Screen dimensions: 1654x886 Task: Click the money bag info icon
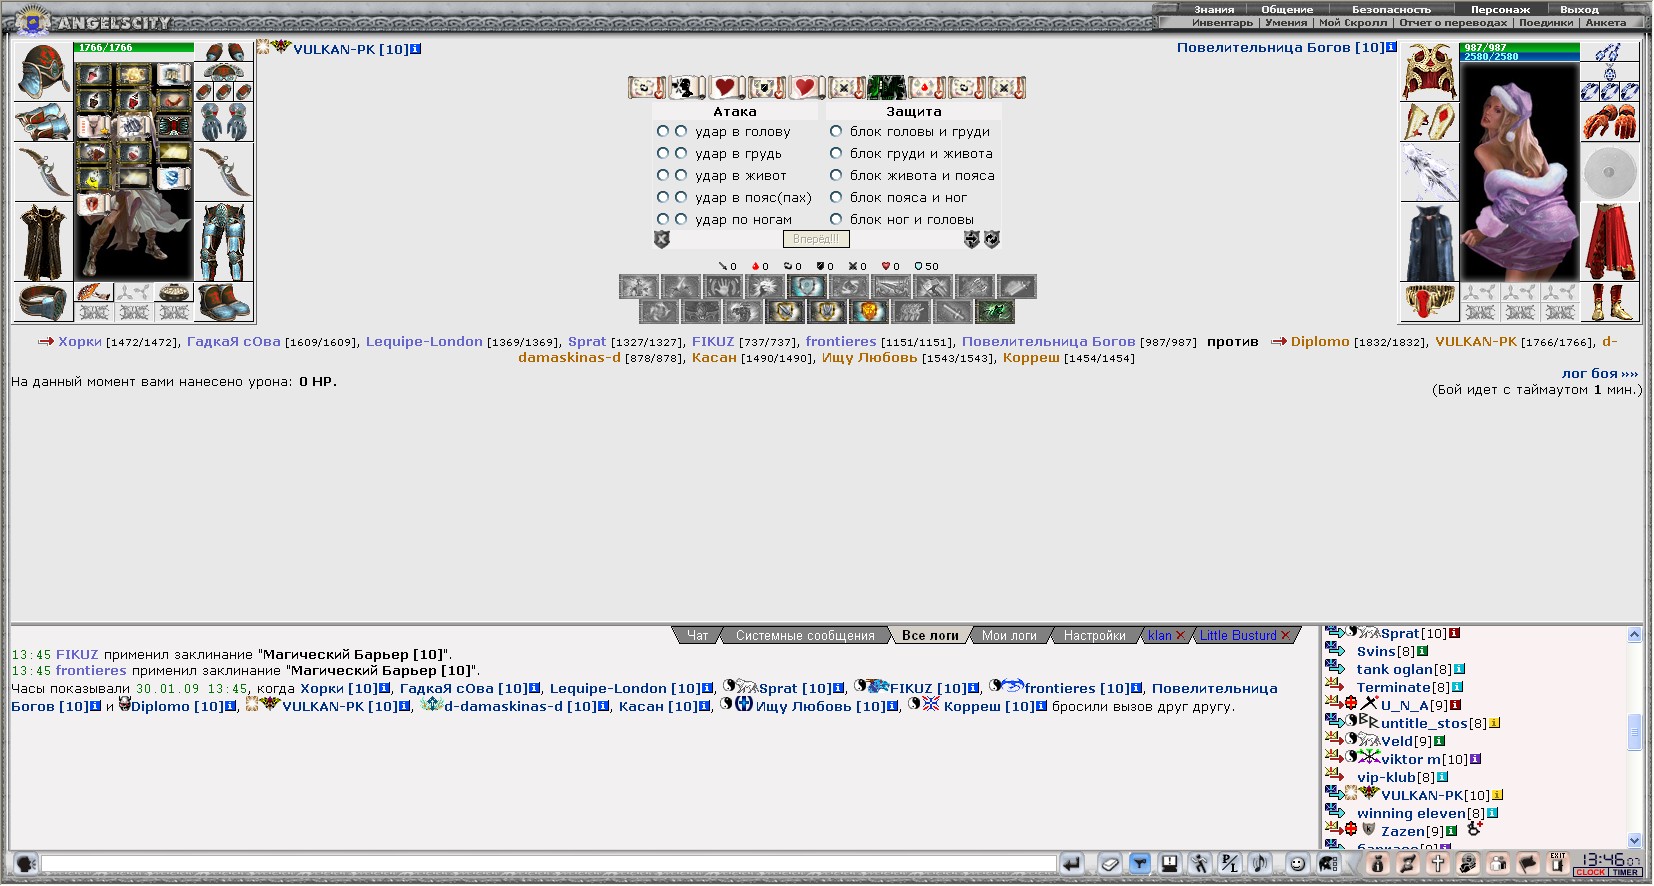click(1378, 863)
